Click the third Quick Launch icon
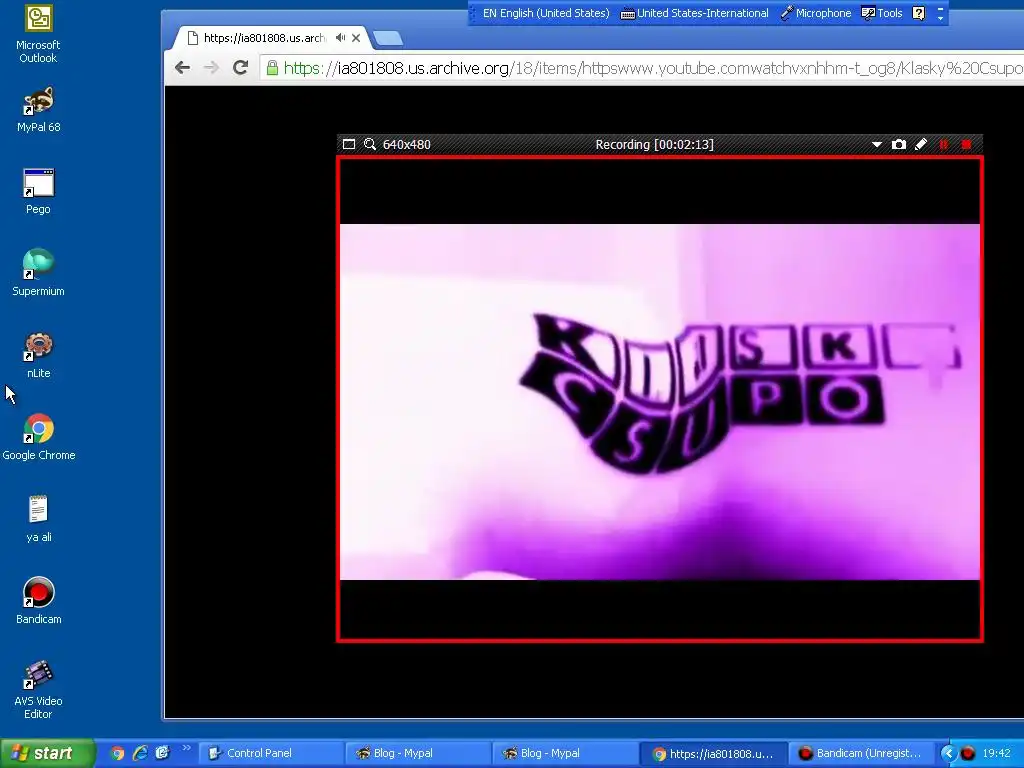 (162, 753)
